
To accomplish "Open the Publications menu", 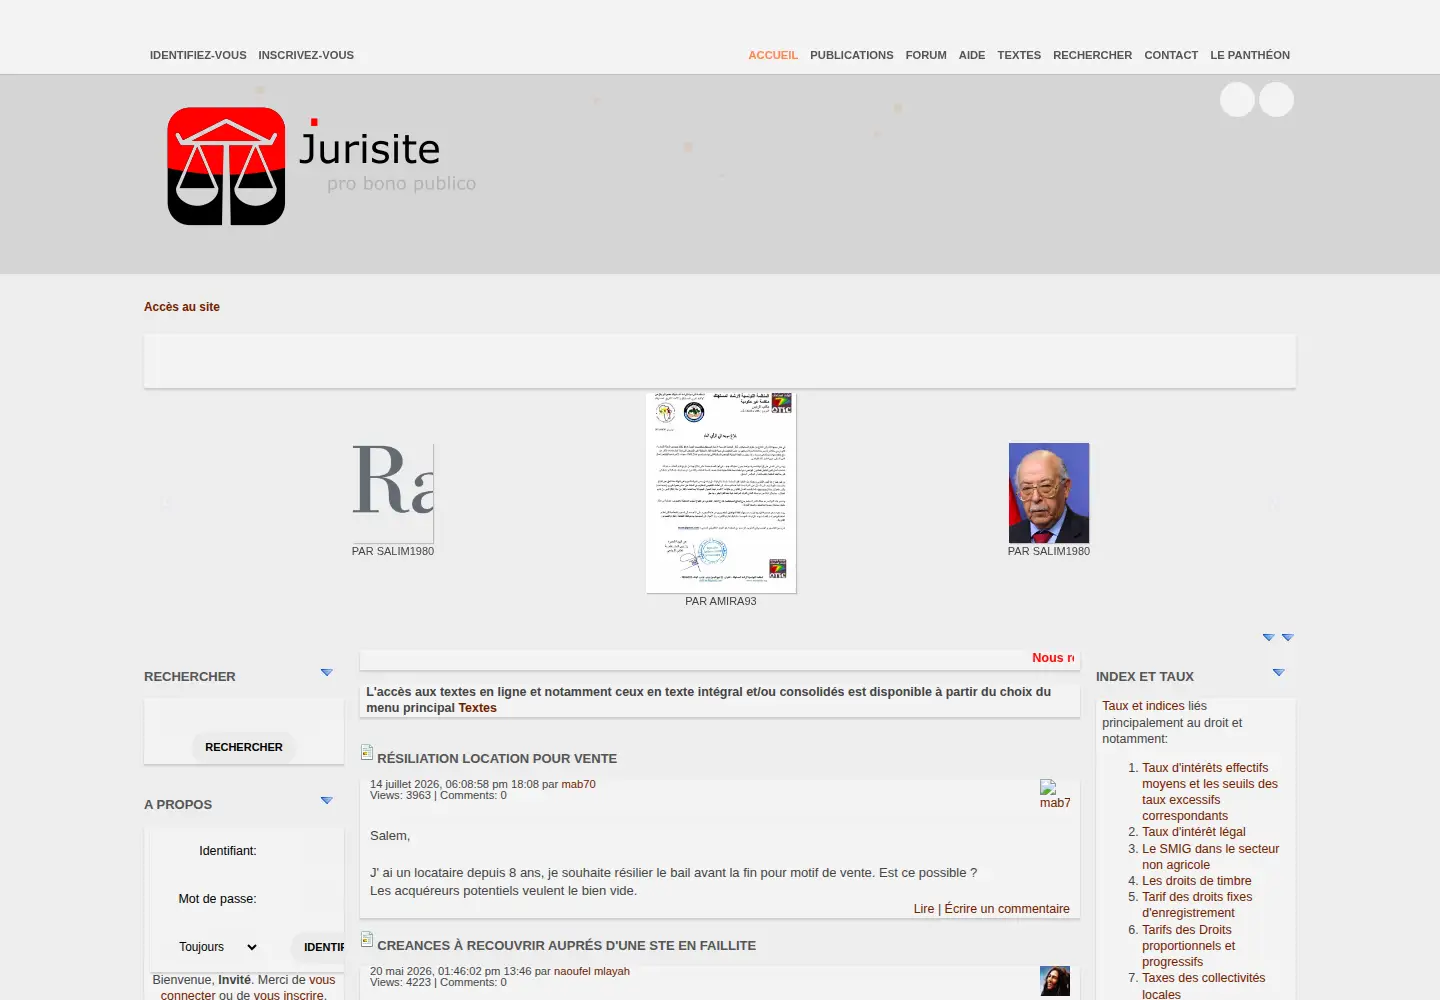I will point(852,55).
